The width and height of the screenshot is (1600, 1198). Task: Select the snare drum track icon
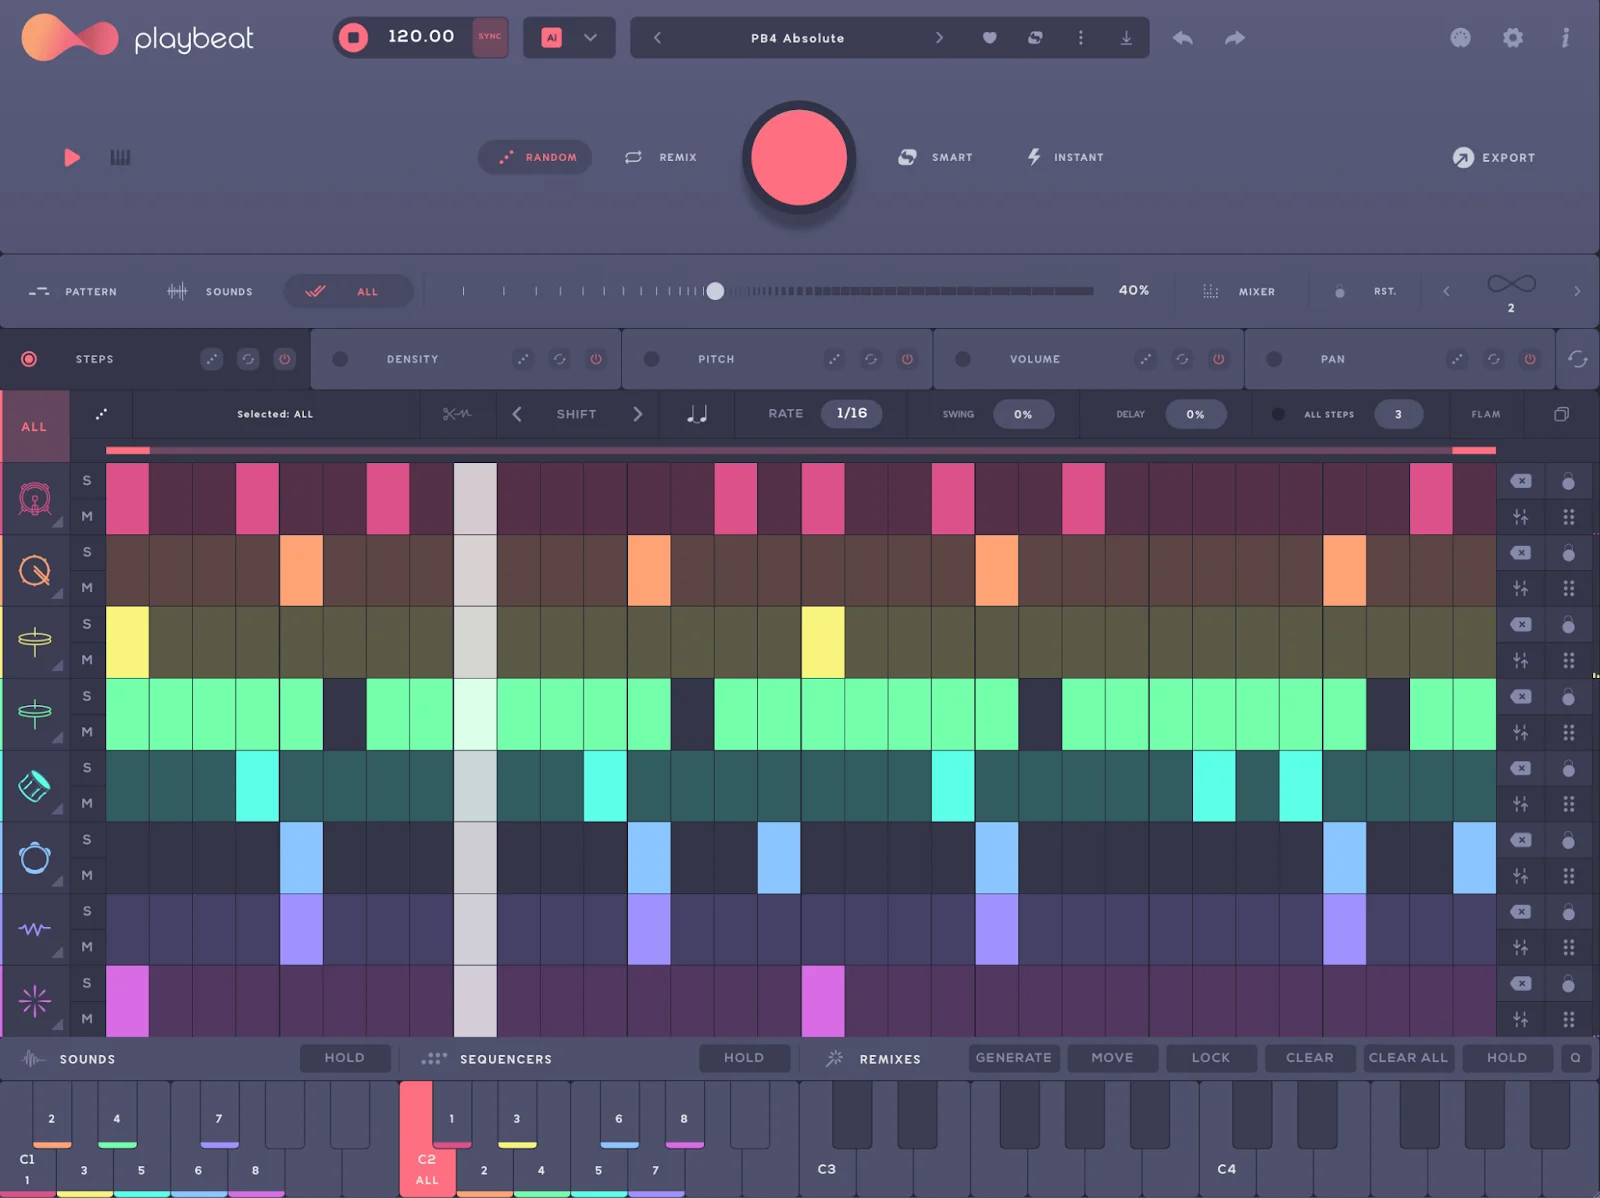pyautogui.click(x=35, y=570)
